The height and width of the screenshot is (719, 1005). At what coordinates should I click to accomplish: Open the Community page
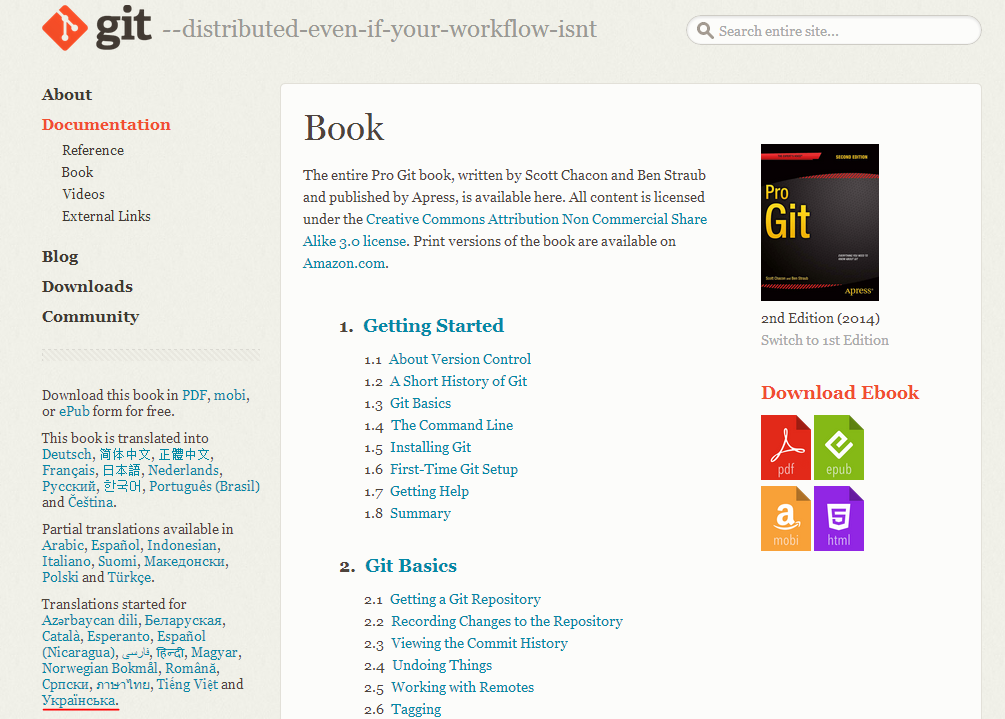click(90, 317)
